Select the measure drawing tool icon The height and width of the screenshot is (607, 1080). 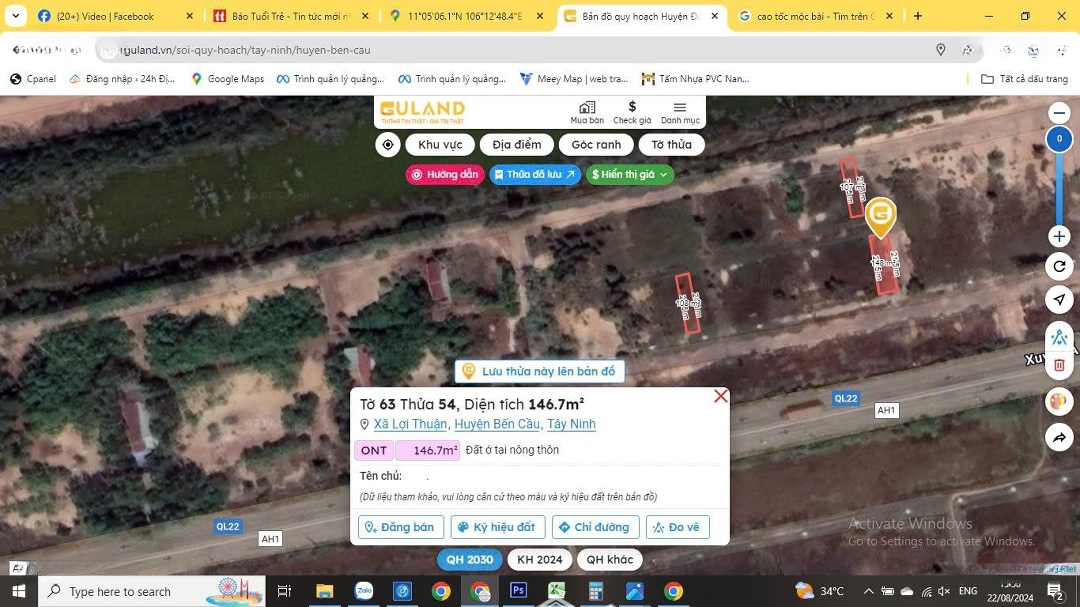coord(1059,337)
